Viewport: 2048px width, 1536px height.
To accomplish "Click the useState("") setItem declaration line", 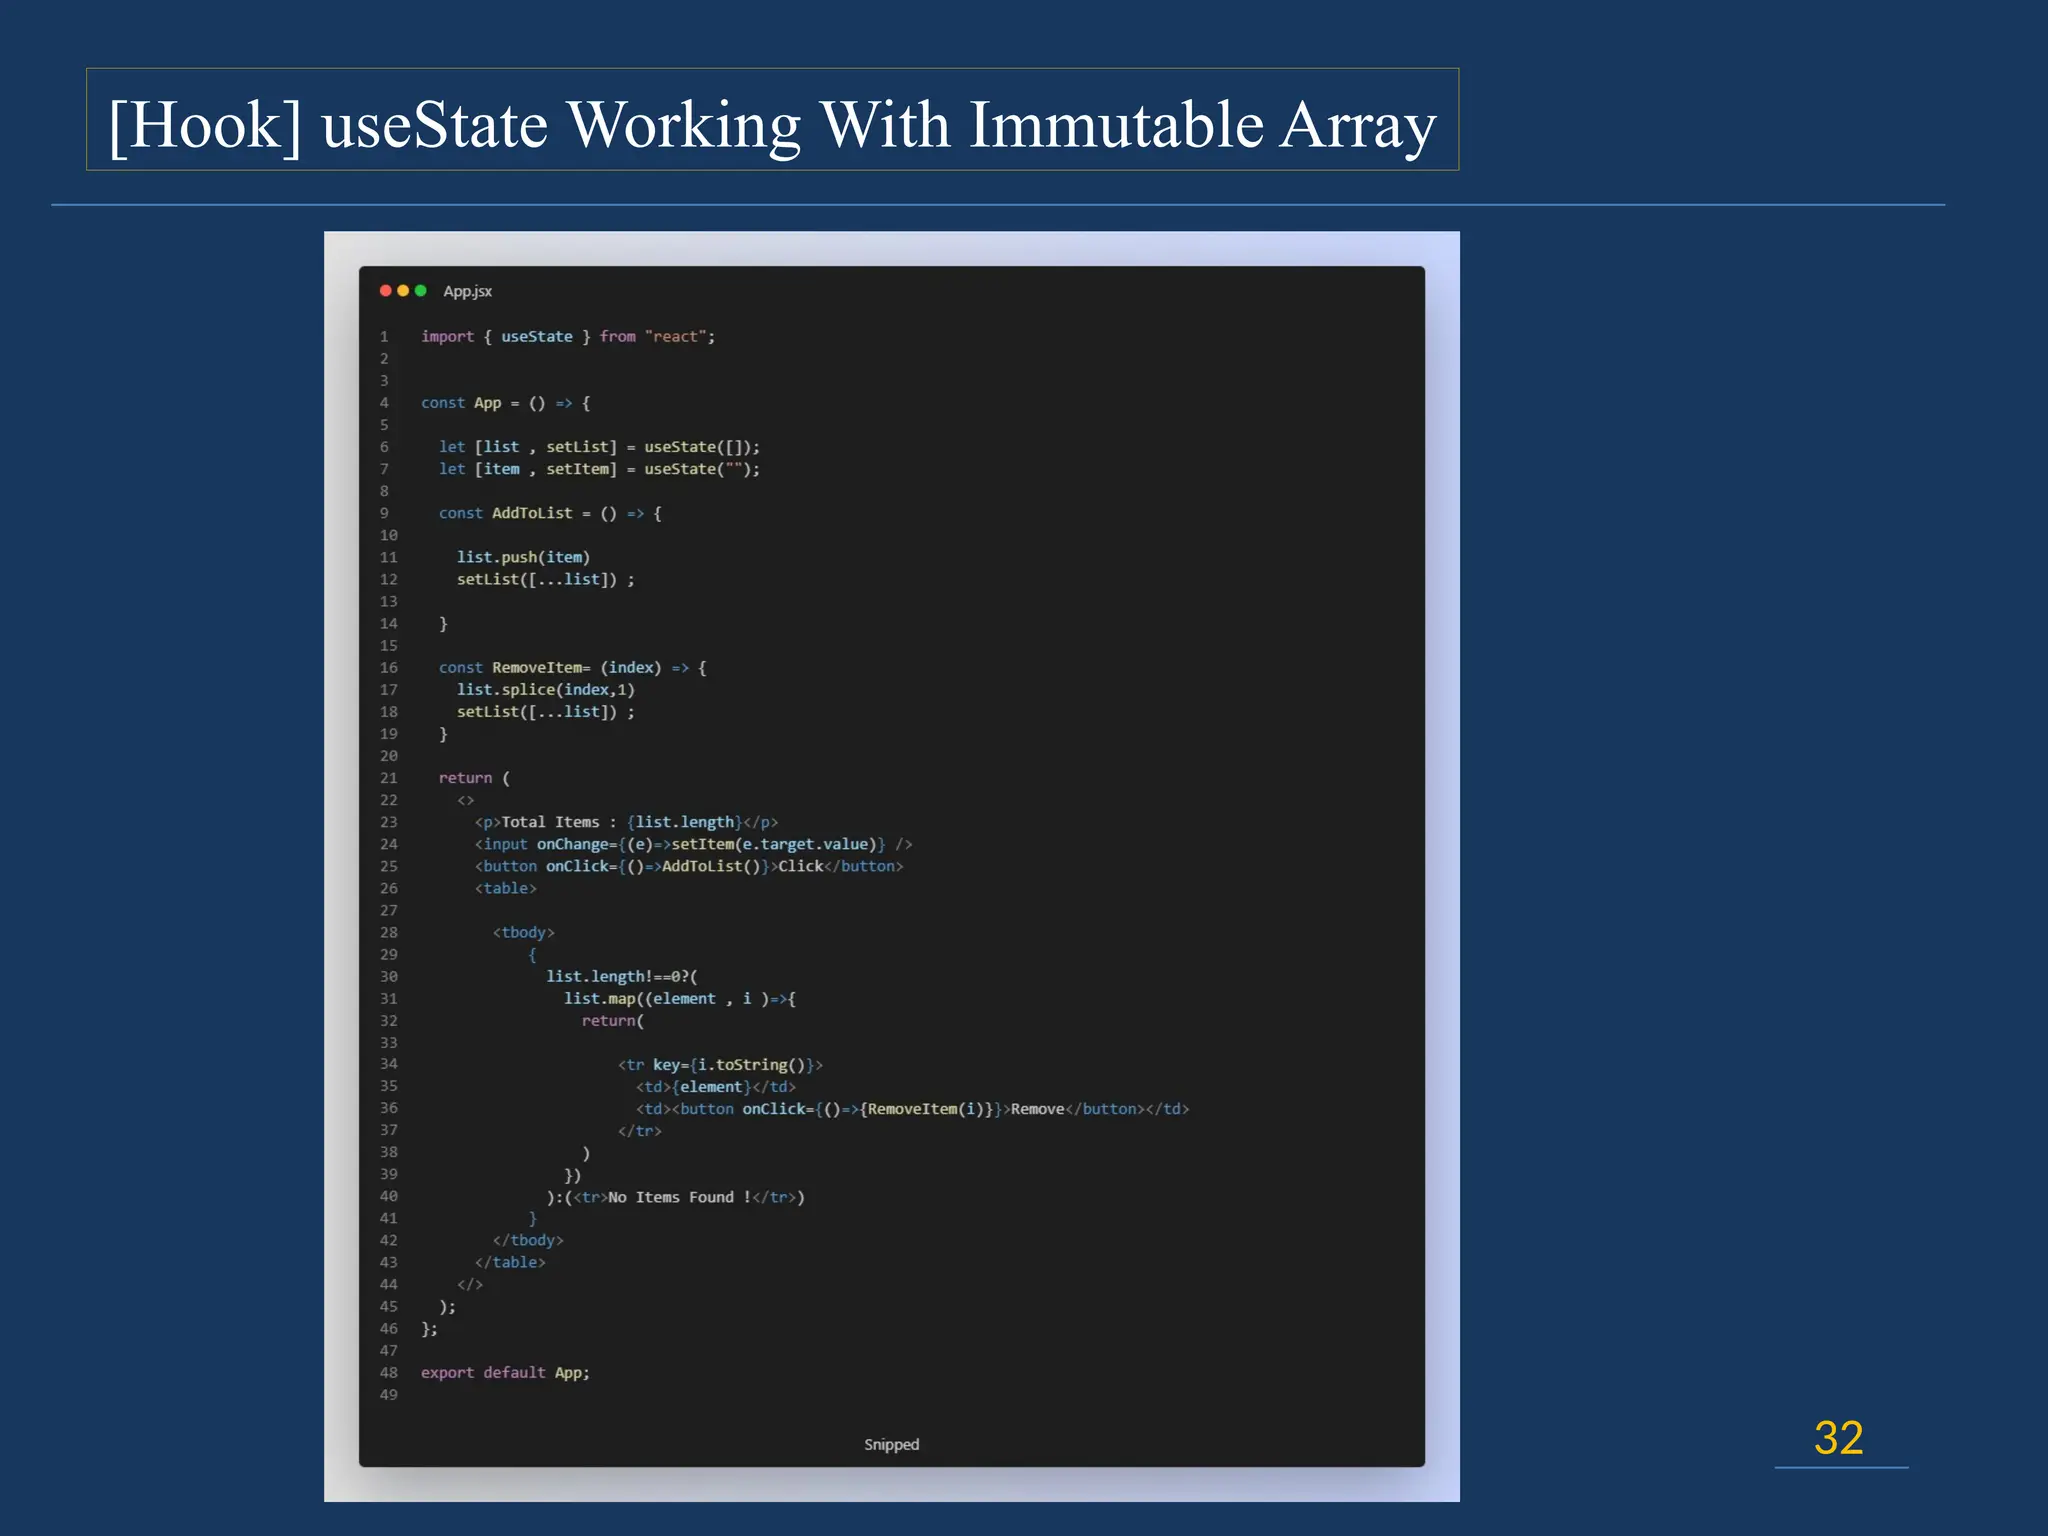I will click(598, 469).
